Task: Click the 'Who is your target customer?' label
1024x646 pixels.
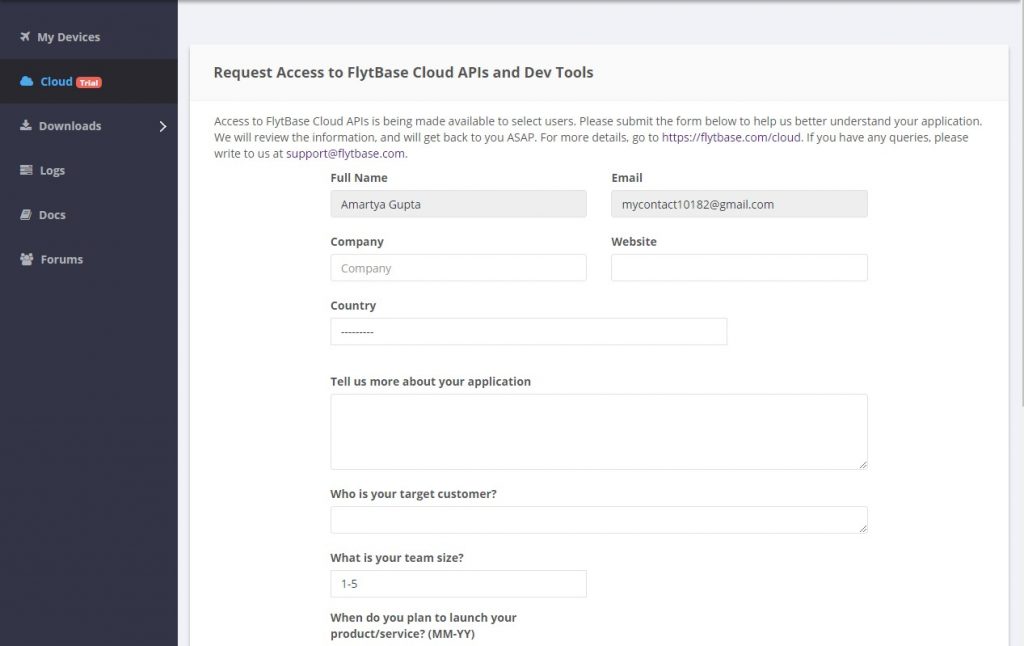Action: pyautogui.click(x=413, y=494)
